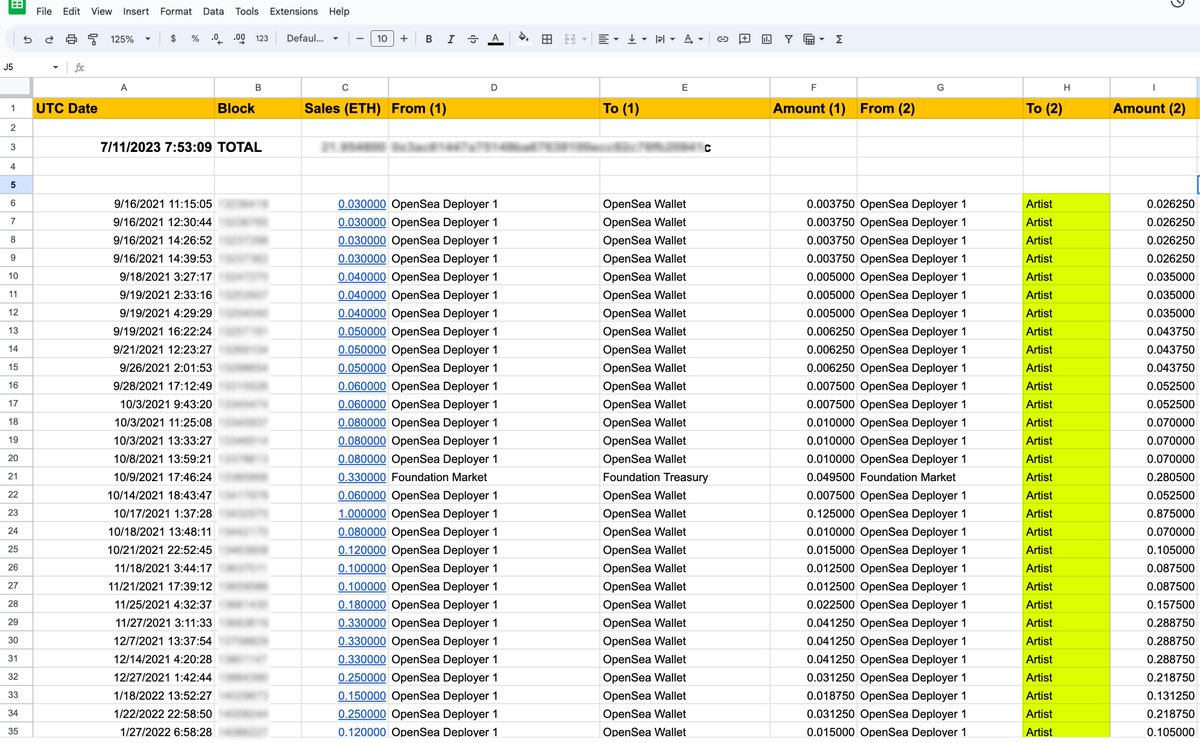The image size is (1200, 743).
Task: Open the borders menu
Action: (547, 39)
